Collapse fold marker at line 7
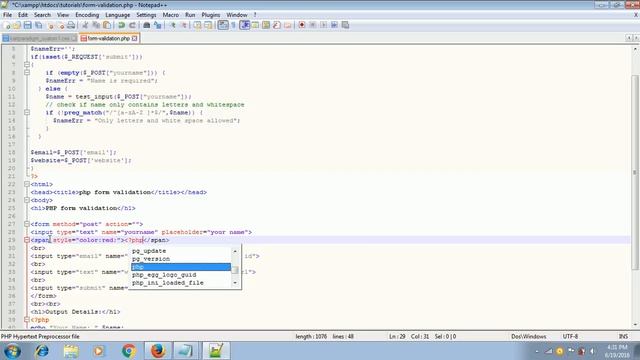 click(27, 64)
